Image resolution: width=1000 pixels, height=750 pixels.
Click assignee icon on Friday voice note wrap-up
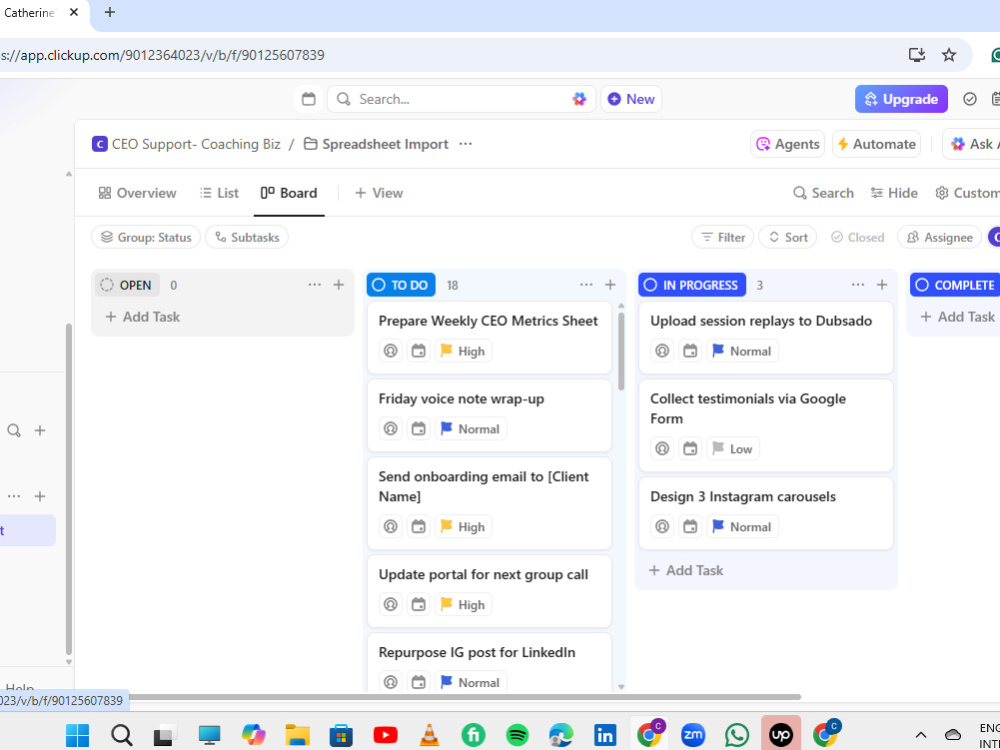click(x=390, y=429)
